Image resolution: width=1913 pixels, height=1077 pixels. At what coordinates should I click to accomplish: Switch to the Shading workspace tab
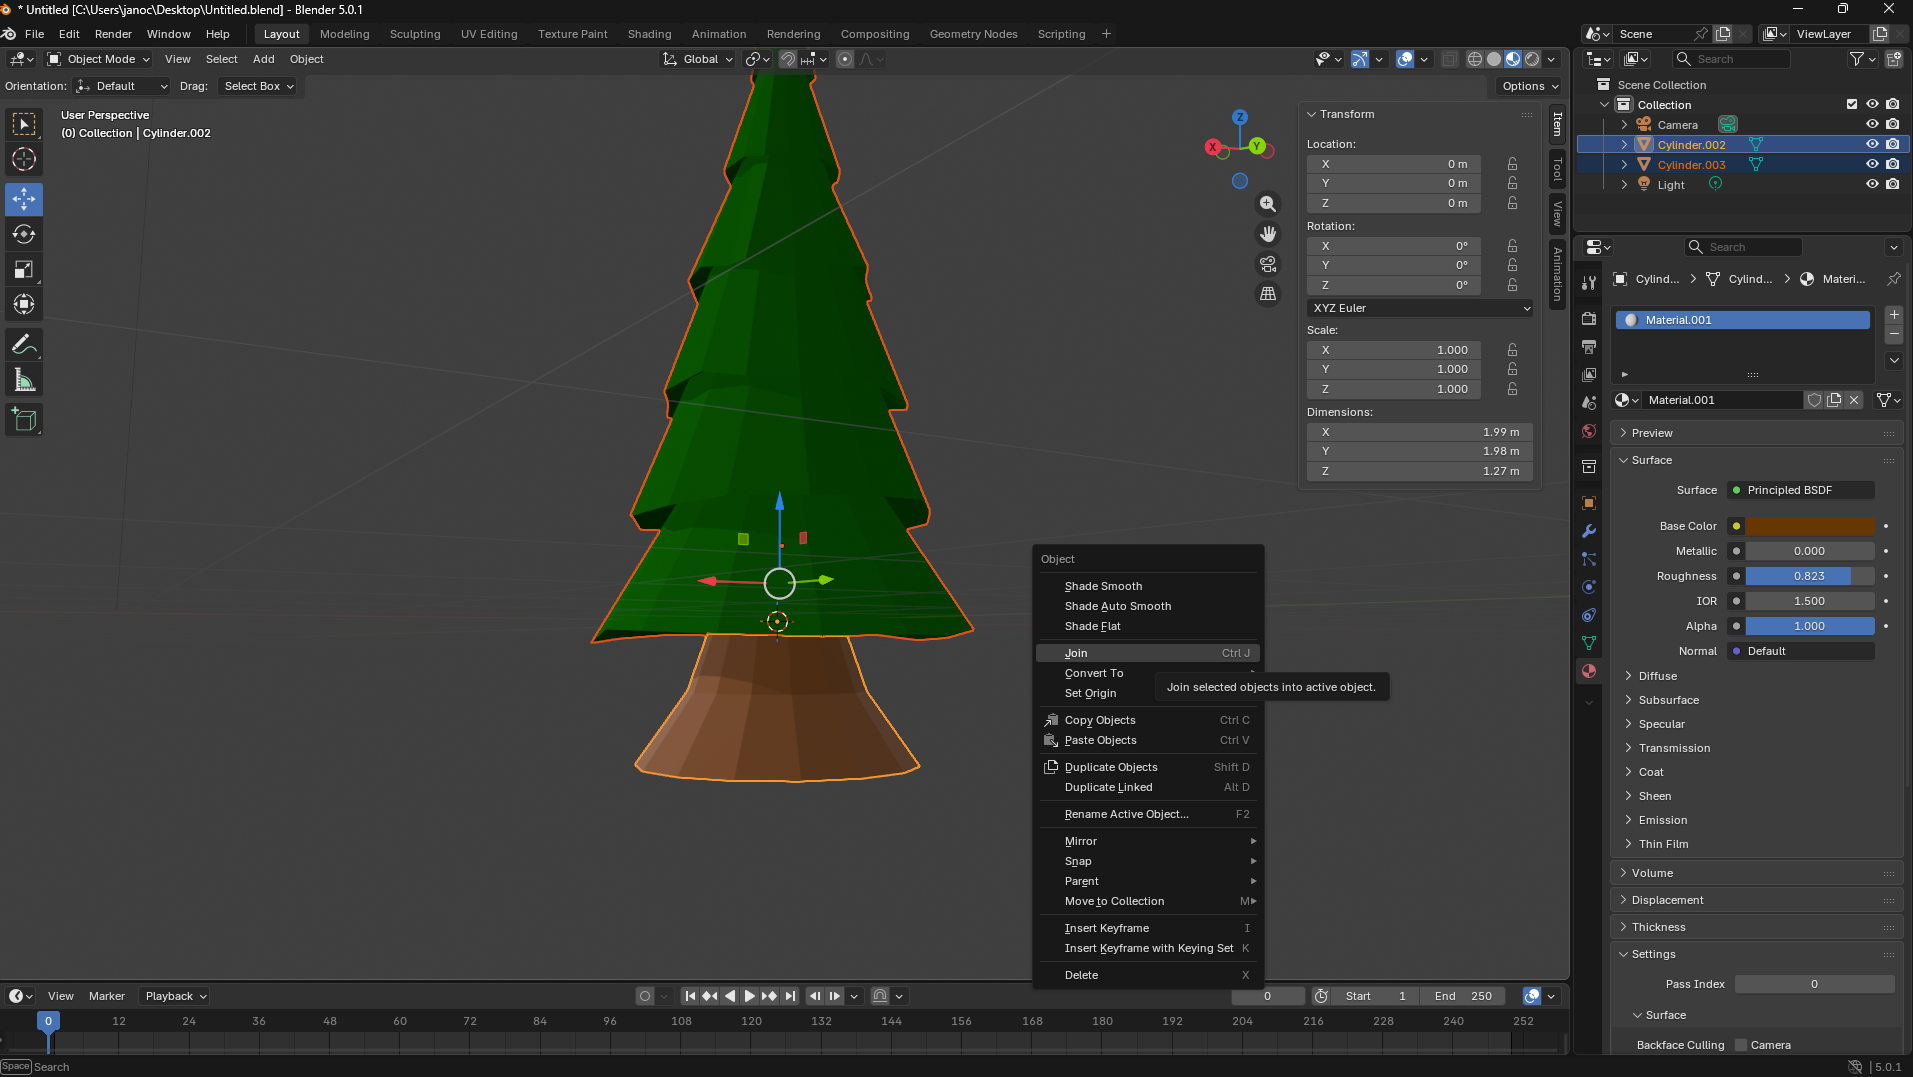coord(649,34)
